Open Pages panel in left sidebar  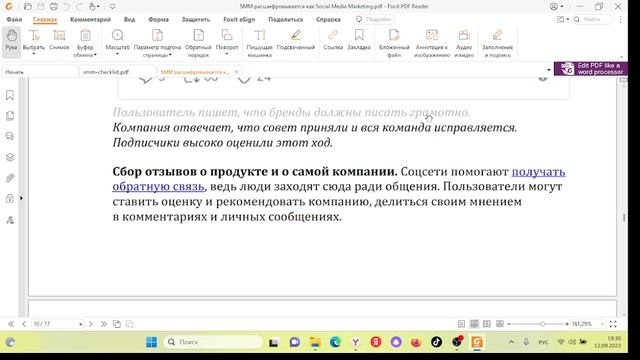coord(10,116)
